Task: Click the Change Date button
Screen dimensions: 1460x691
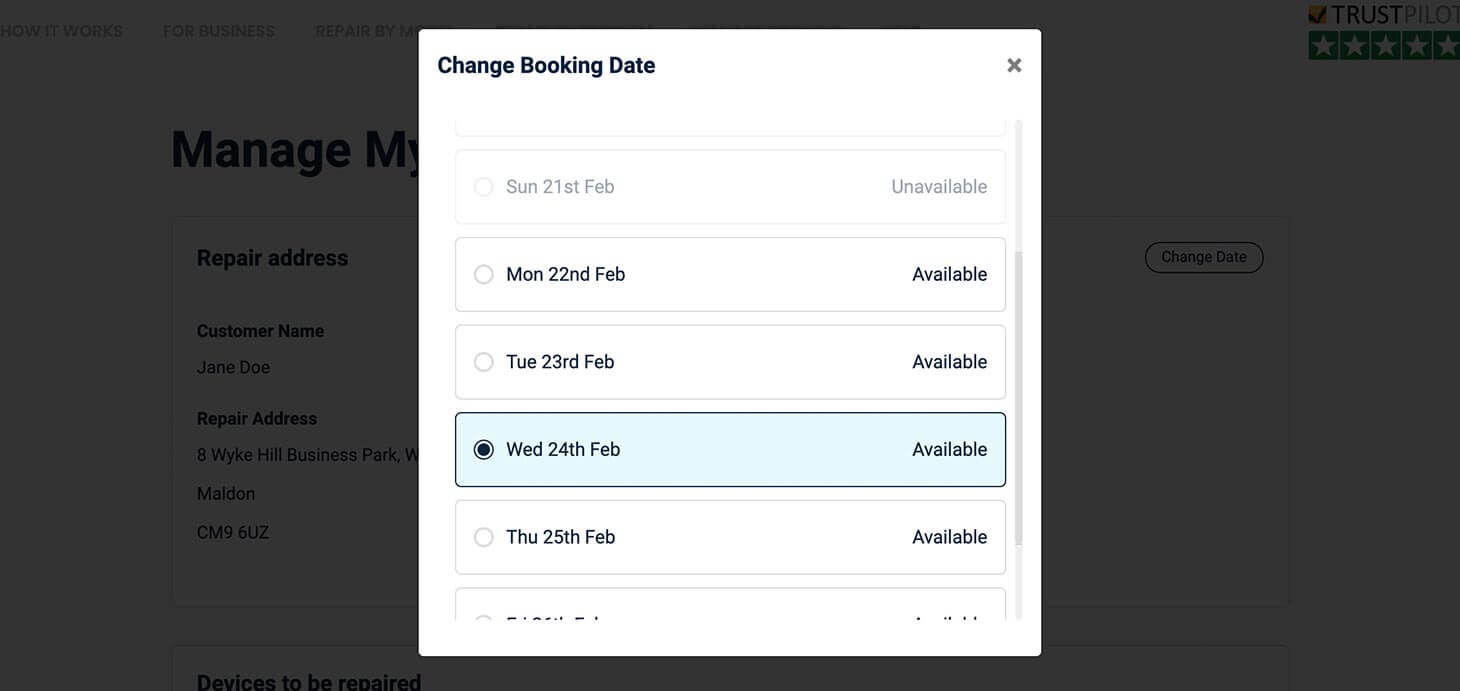Action: tap(1203, 257)
